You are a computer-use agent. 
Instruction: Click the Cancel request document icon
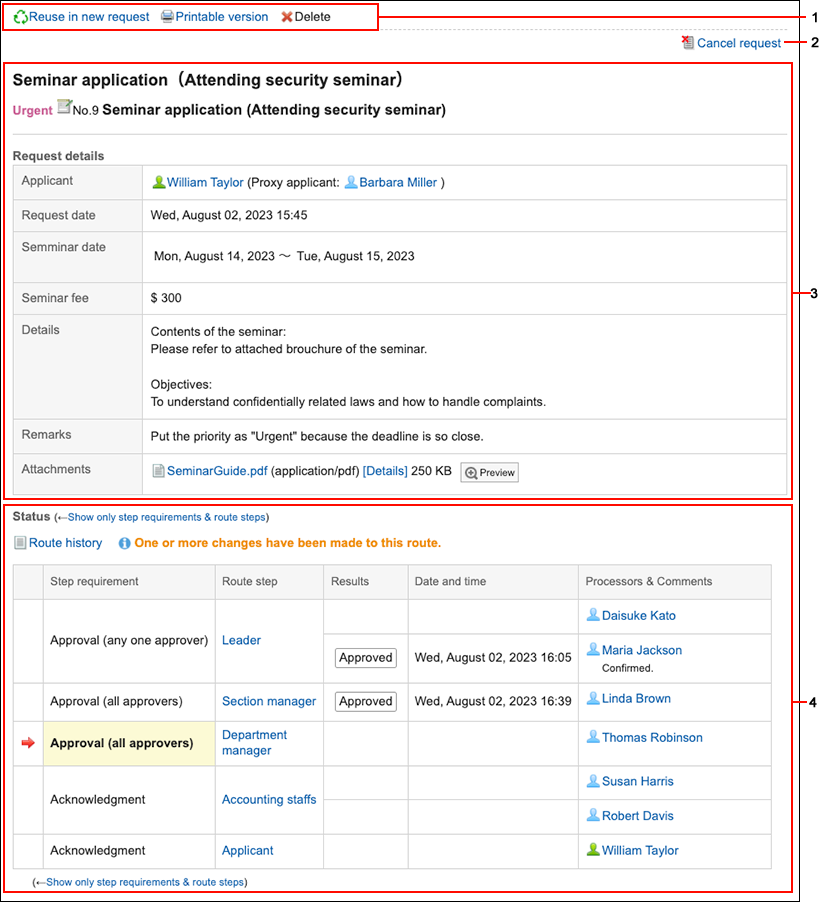(688, 43)
